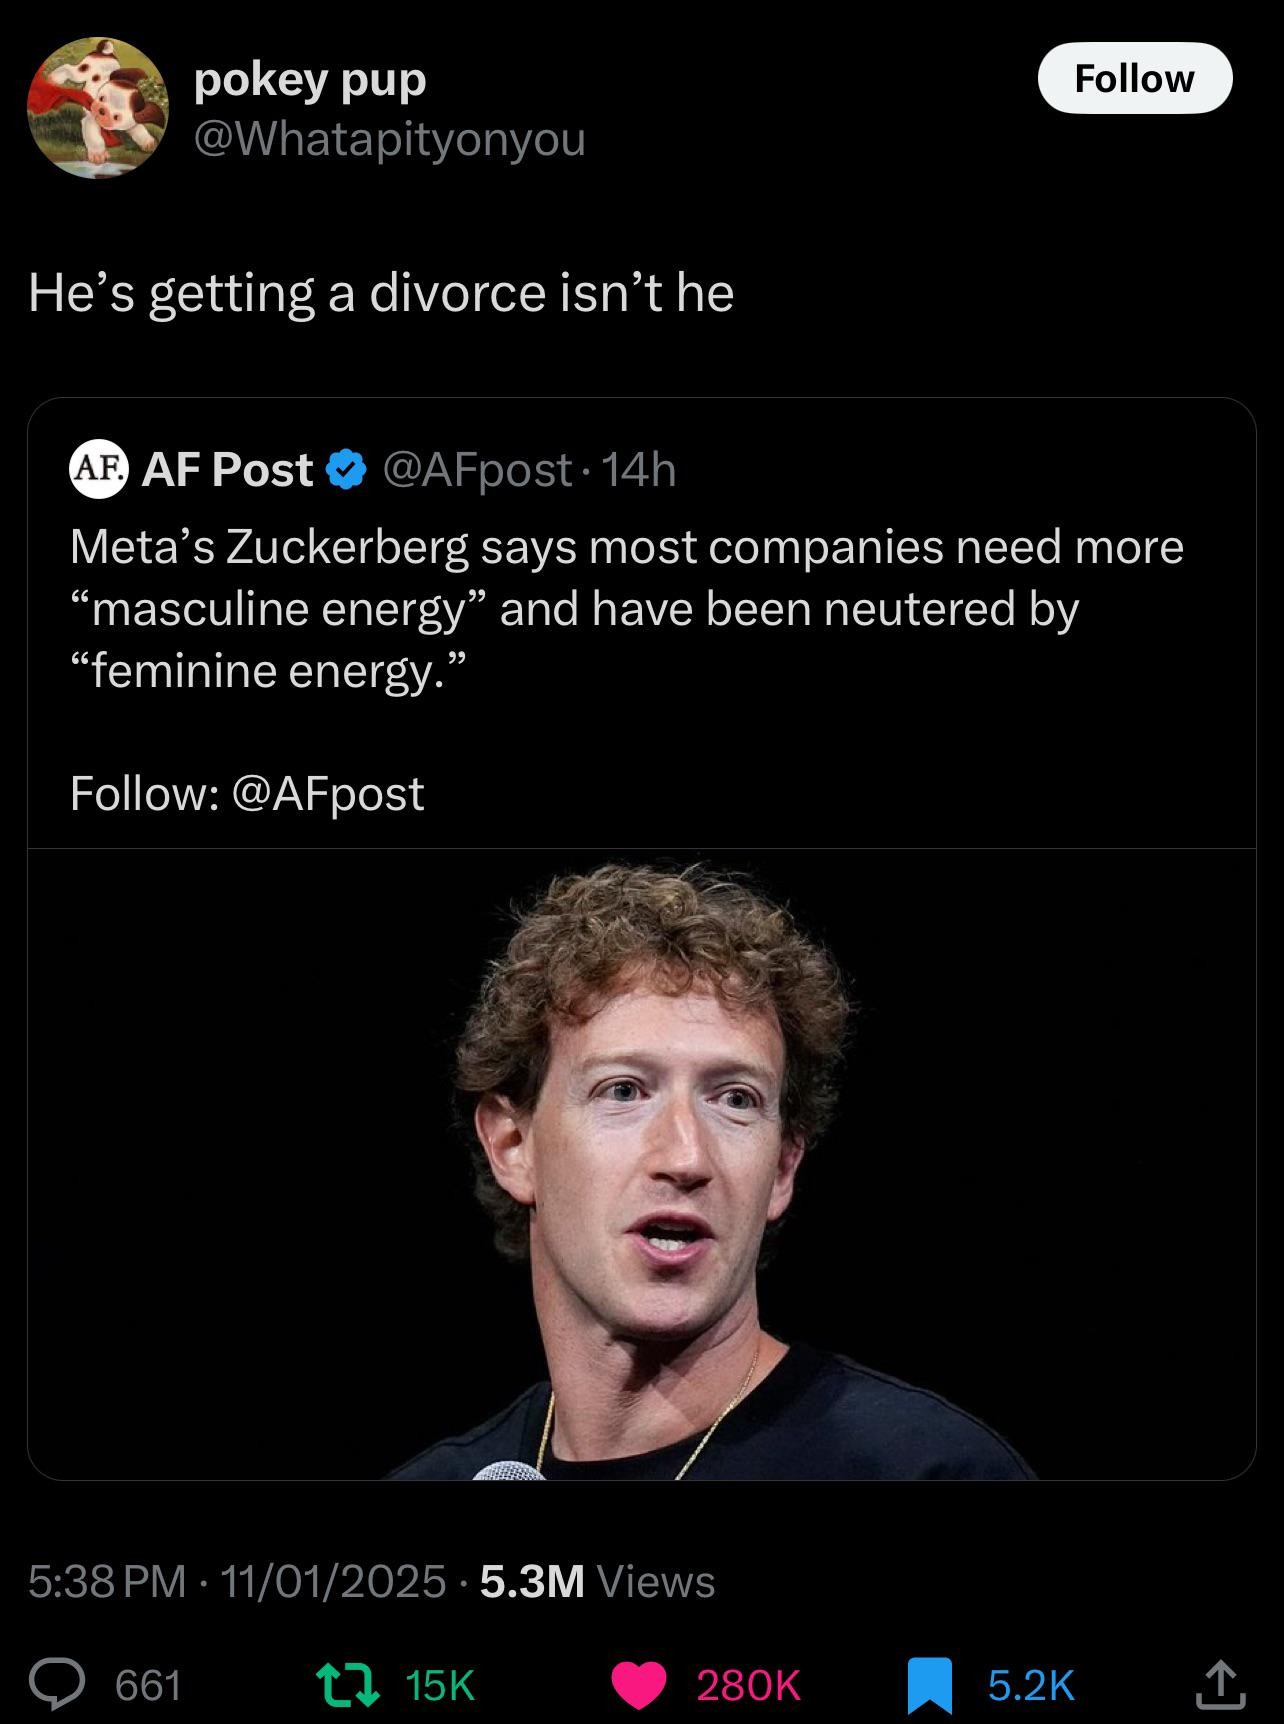Image resolution: width=1284 pixels, height=1724 pixels.
Task: Click the pokey pup profile avatar
Action: pos(97,108)
